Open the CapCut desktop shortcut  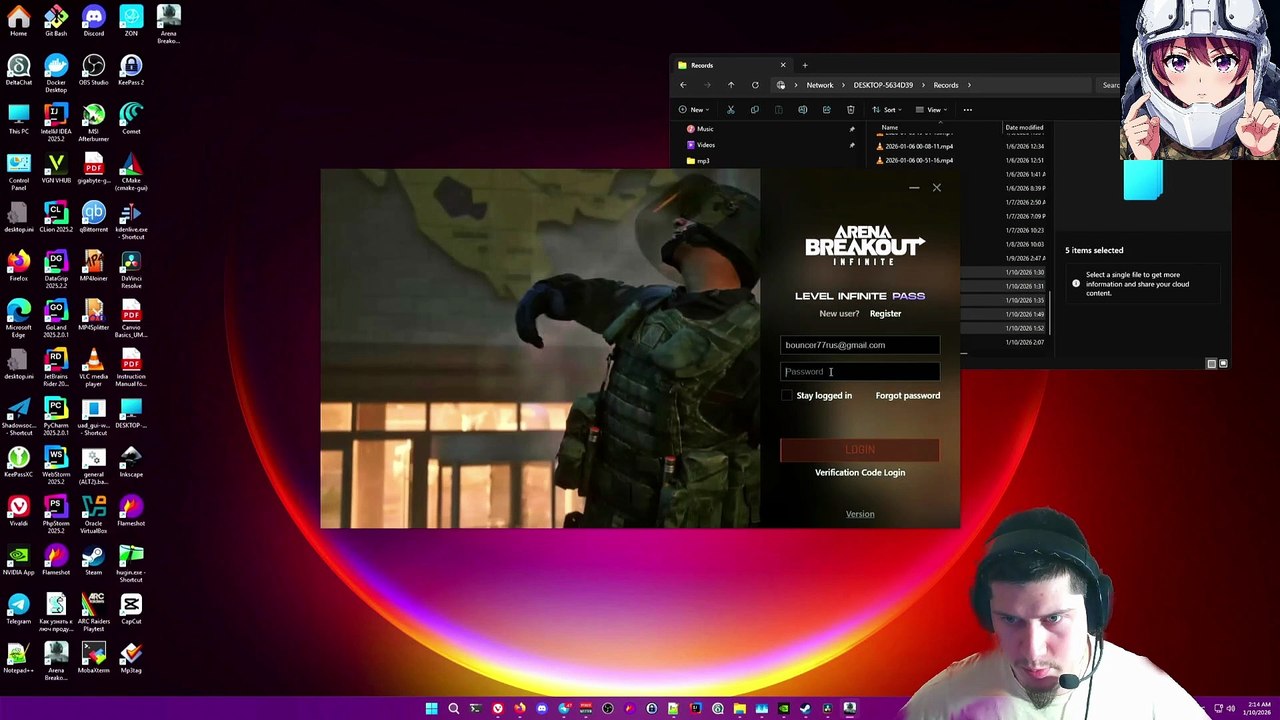click(x=131, y=609)
